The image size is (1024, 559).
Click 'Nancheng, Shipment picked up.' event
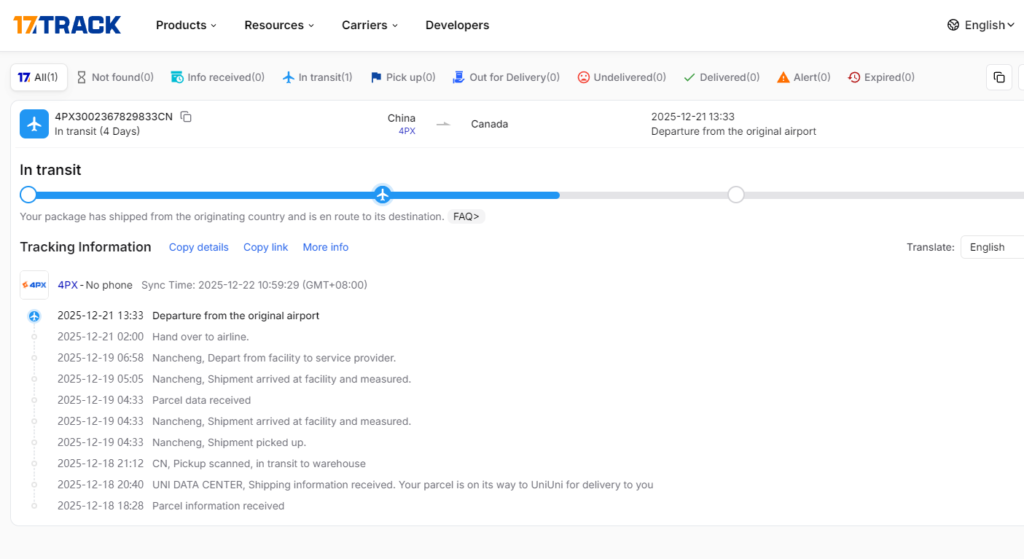pyautogui.click(x=229, y=443)
